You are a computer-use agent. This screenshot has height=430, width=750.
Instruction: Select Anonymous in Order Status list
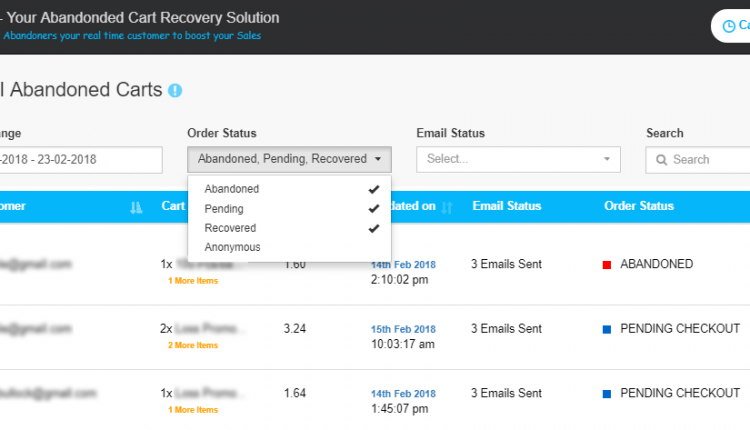(x=289, y=247)
